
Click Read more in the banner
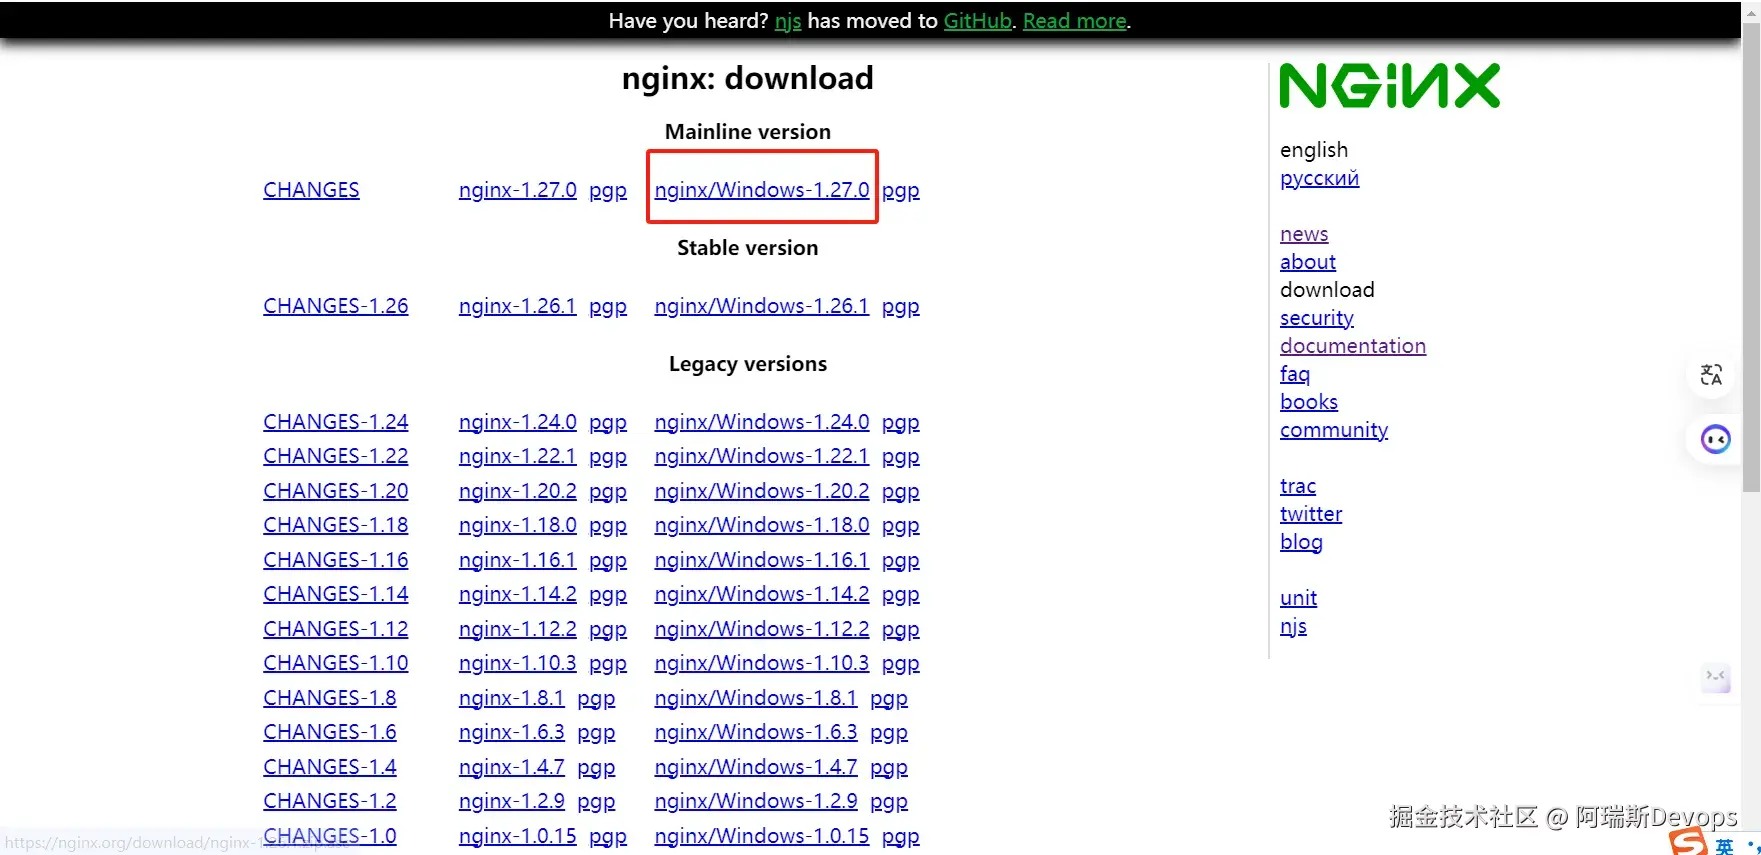point(1075,21)
